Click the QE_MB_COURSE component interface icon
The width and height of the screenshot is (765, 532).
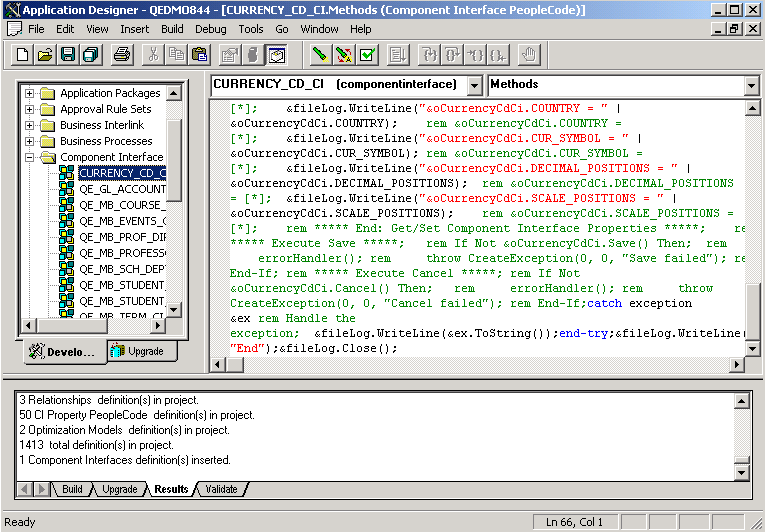coord(66,205)
